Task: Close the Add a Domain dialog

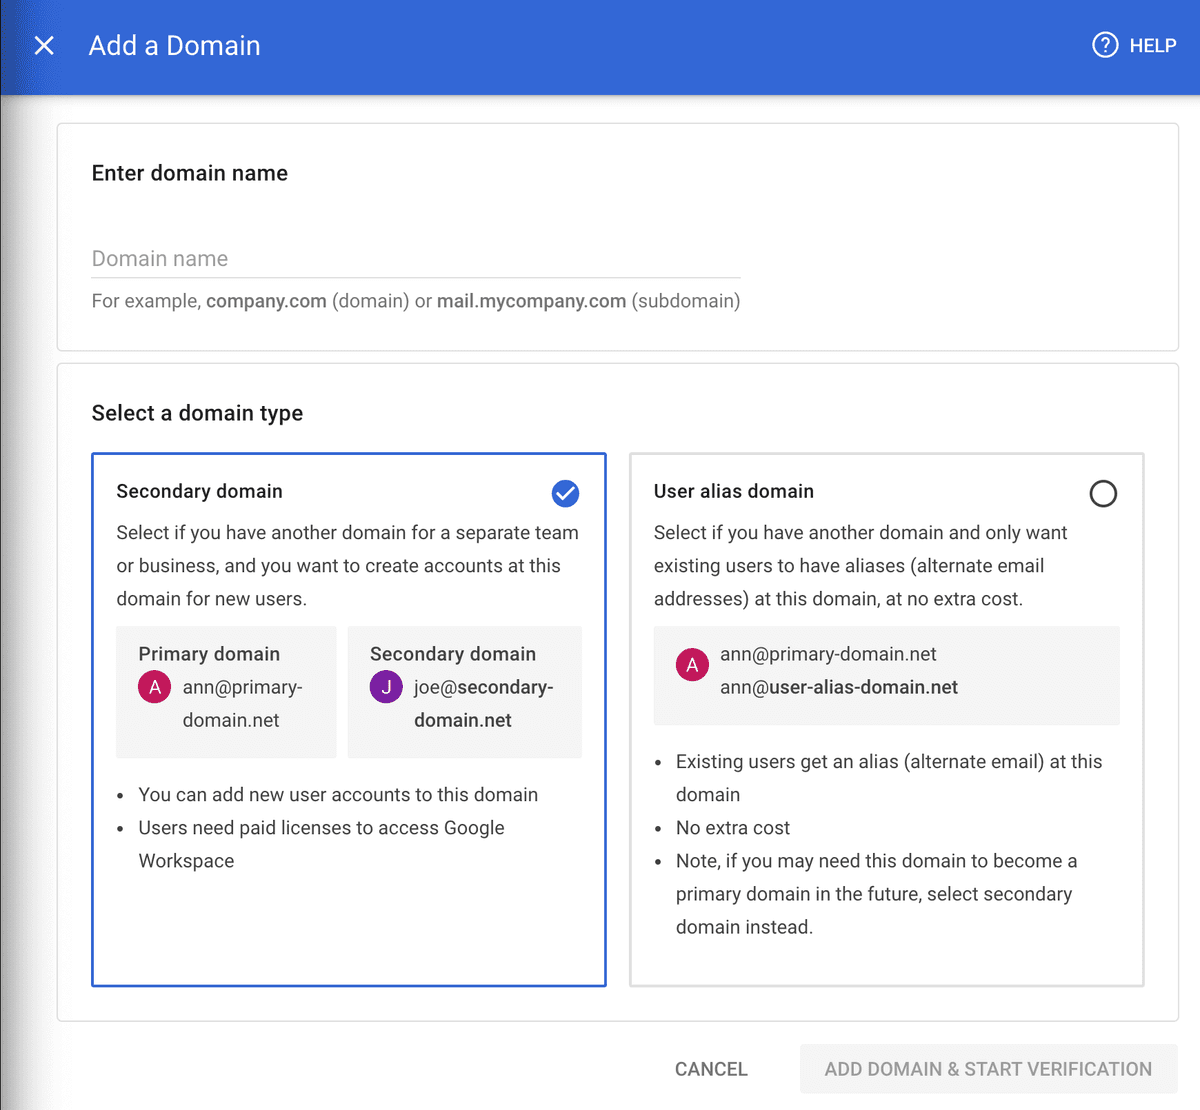Action: click(x=44, y=46)
